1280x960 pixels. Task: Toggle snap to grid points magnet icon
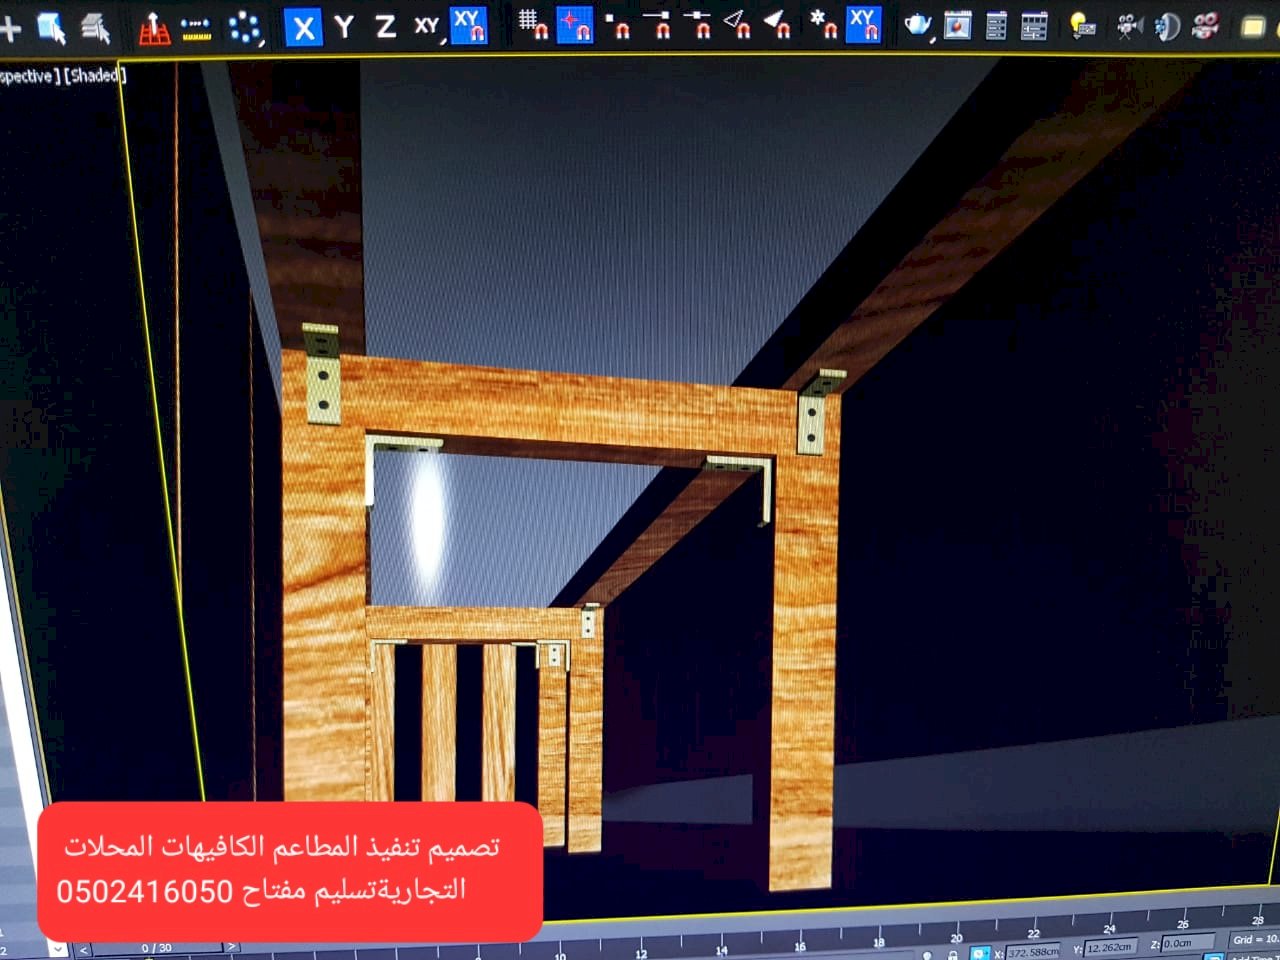533,24
